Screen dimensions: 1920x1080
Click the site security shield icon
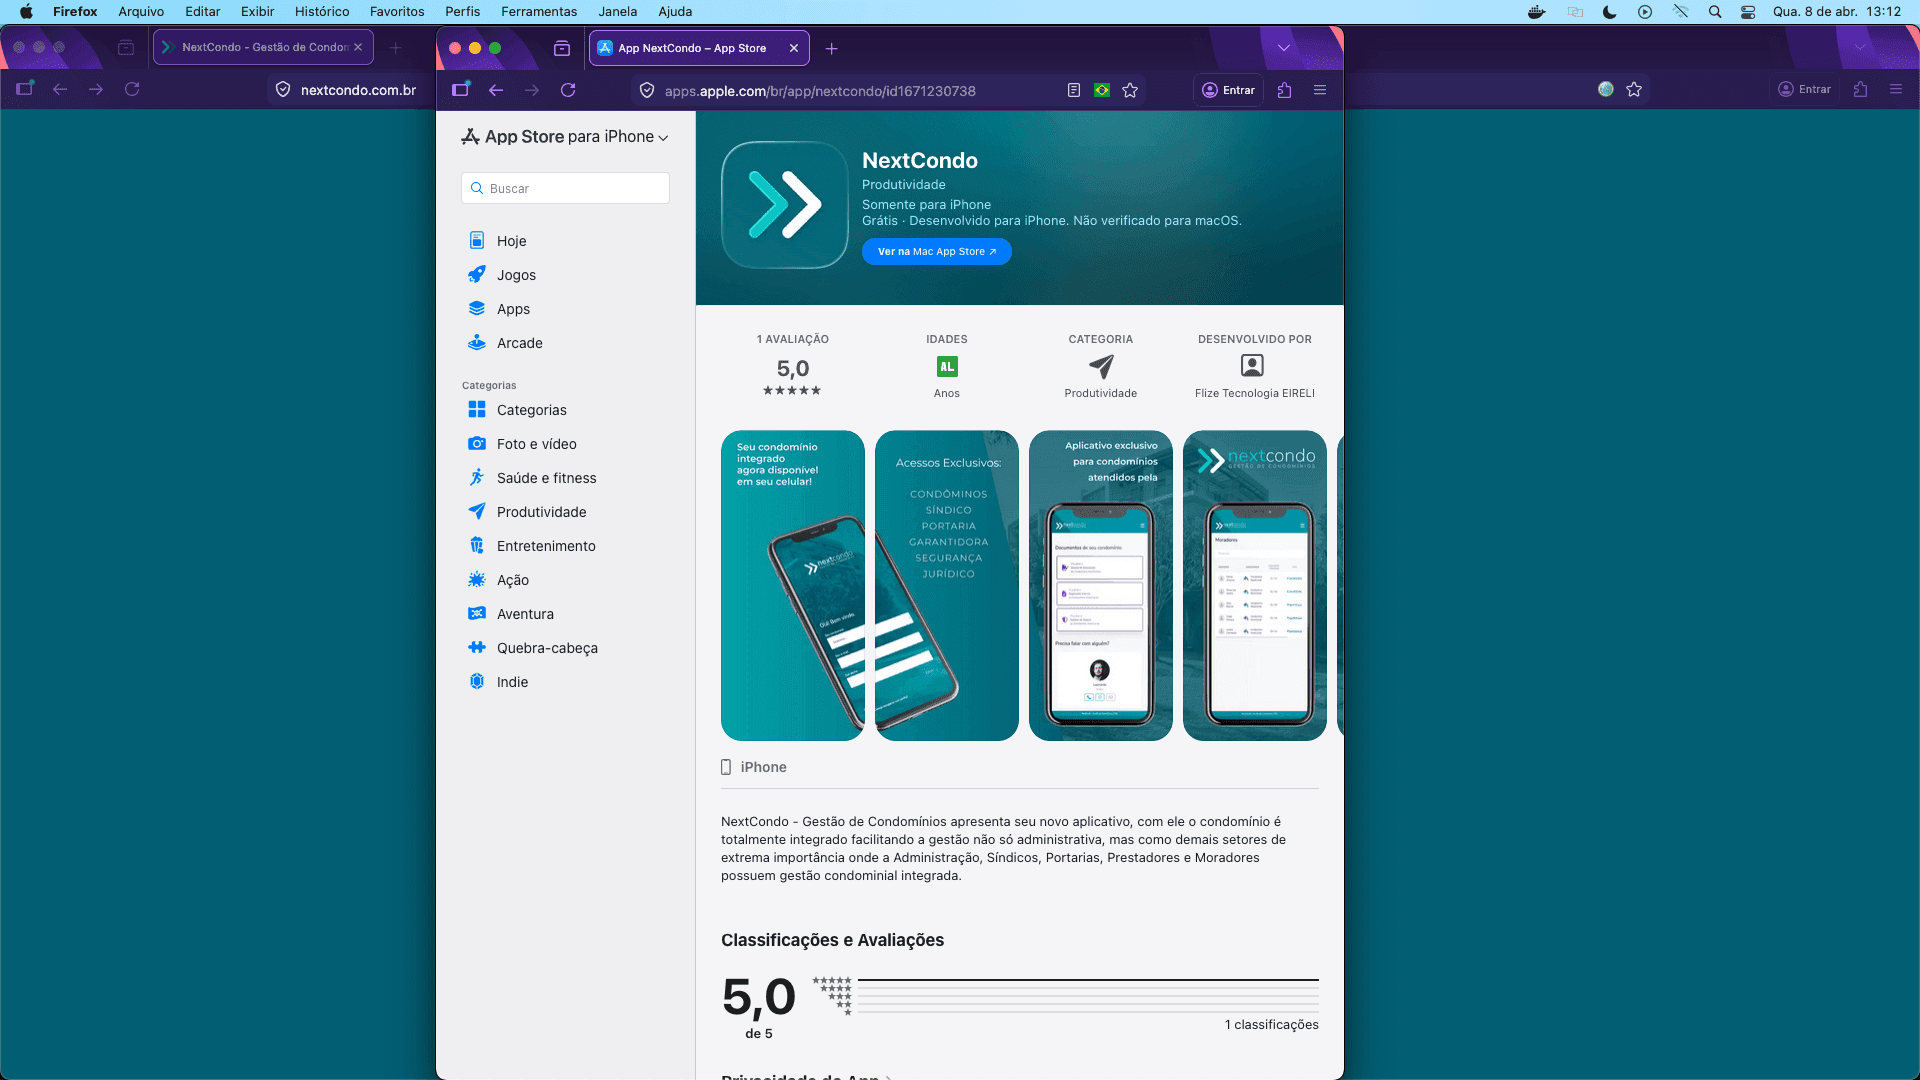647,90
